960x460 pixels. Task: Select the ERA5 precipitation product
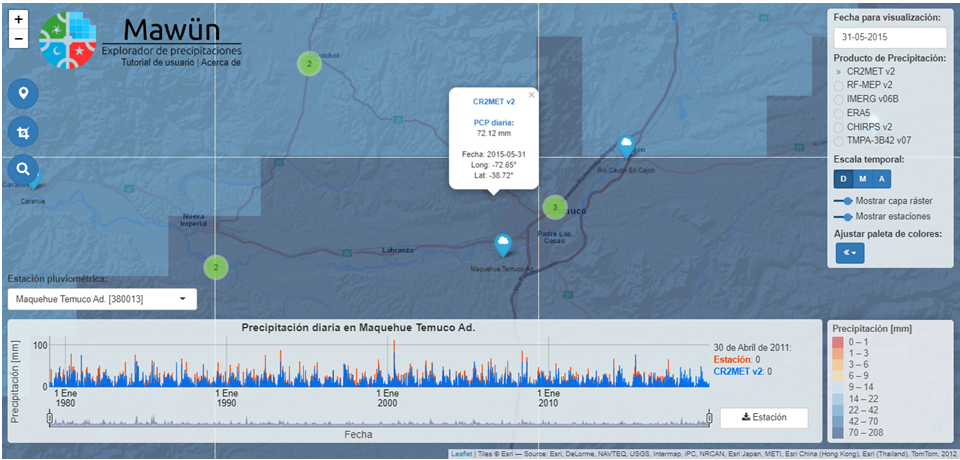pyautogui.click(x=839, y=113)
